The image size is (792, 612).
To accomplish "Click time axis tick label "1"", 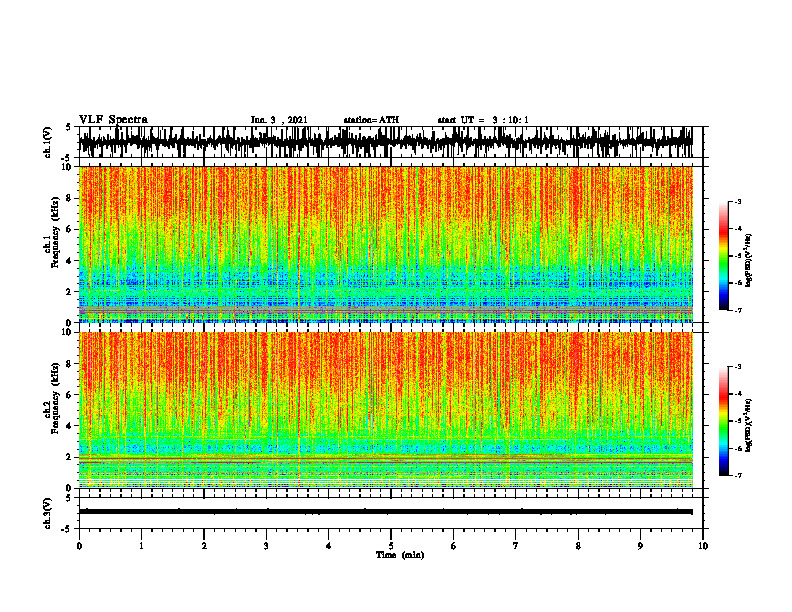I will tap(141, 546).
